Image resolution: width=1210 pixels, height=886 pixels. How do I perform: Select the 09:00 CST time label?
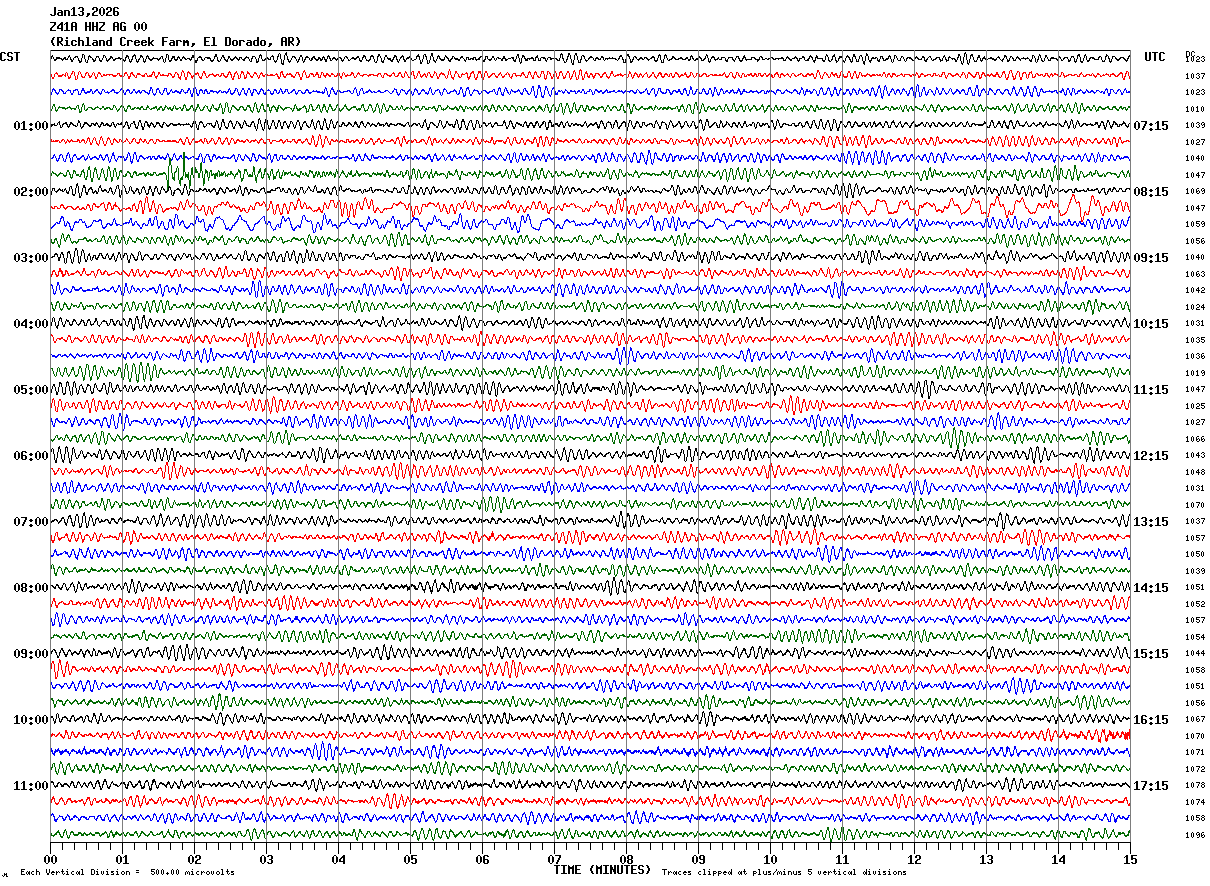(x=31, y=654)
